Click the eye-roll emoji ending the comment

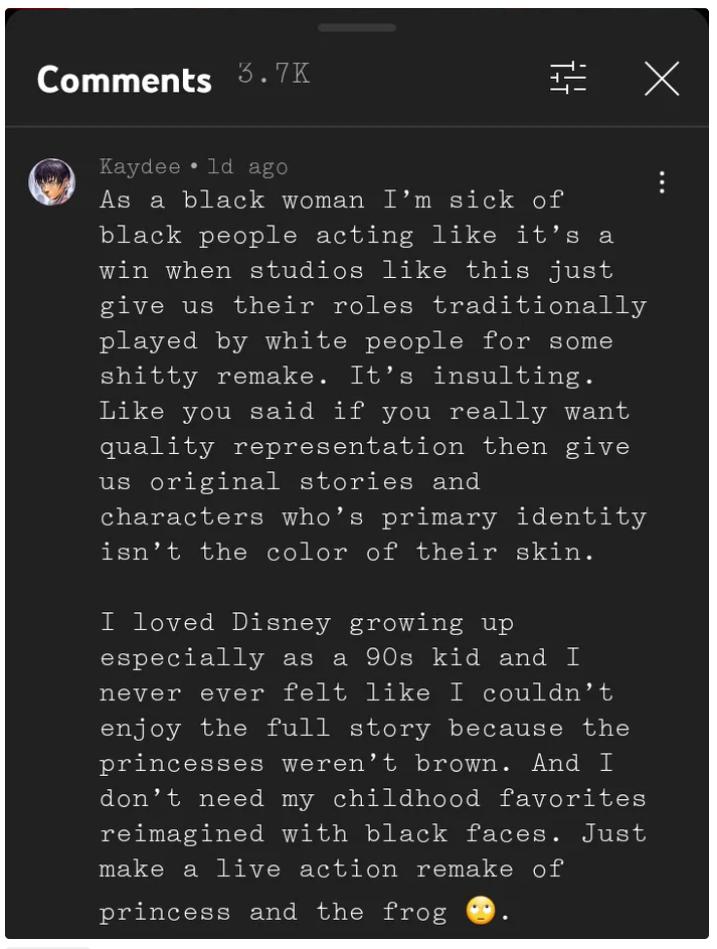481,911
